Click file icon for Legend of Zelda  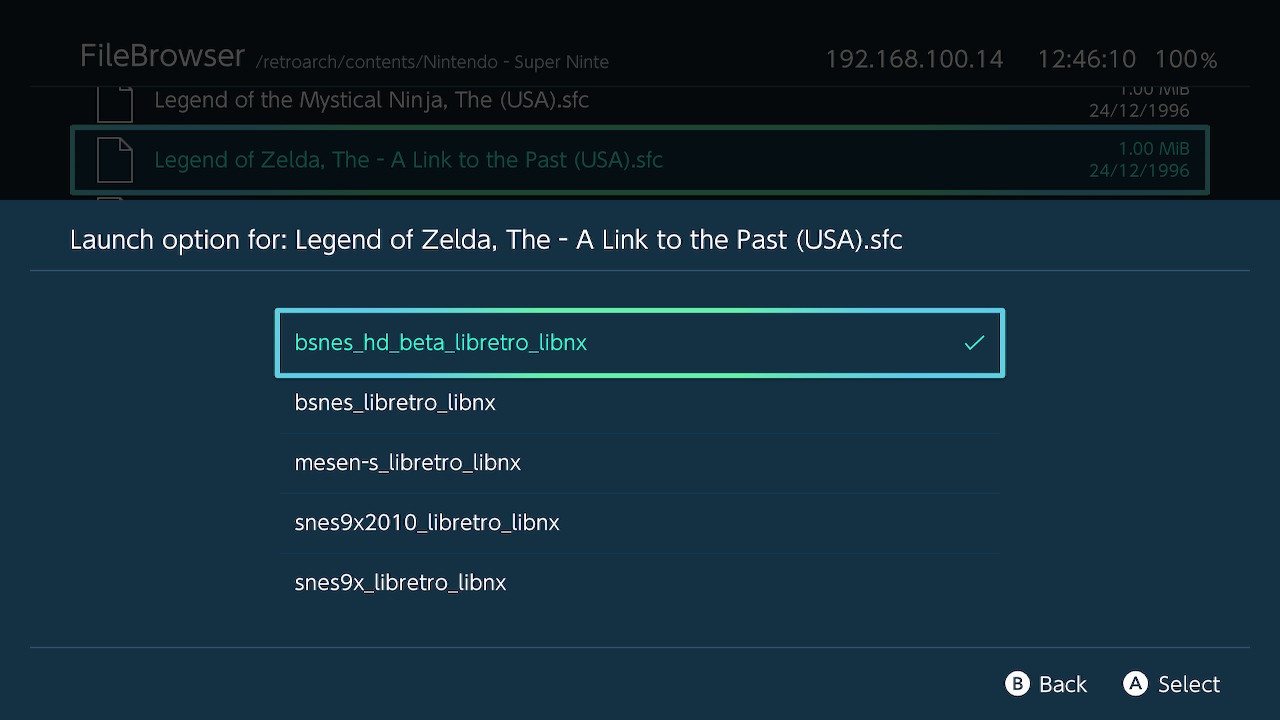pyautogui.click(x=115, y=160)
